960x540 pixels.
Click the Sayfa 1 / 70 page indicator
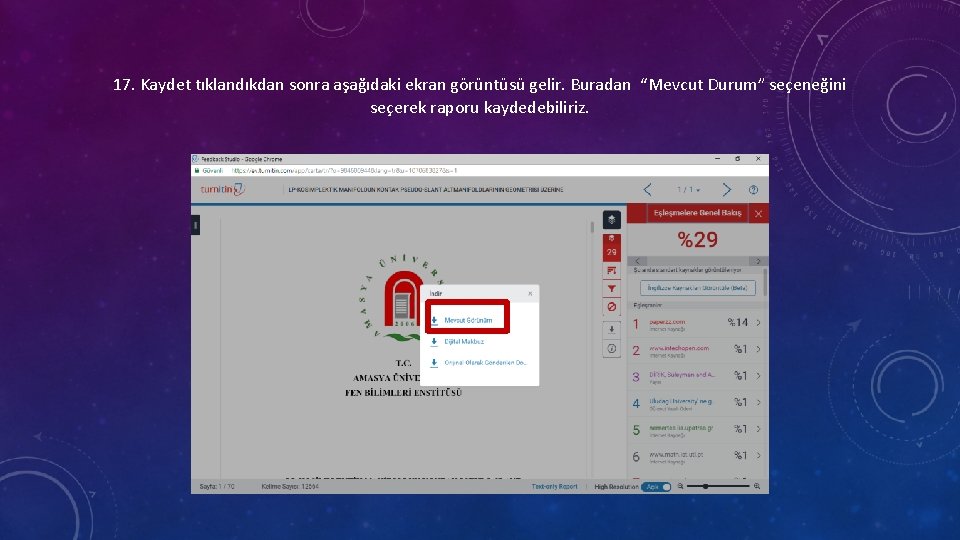[x=217, y=487]
